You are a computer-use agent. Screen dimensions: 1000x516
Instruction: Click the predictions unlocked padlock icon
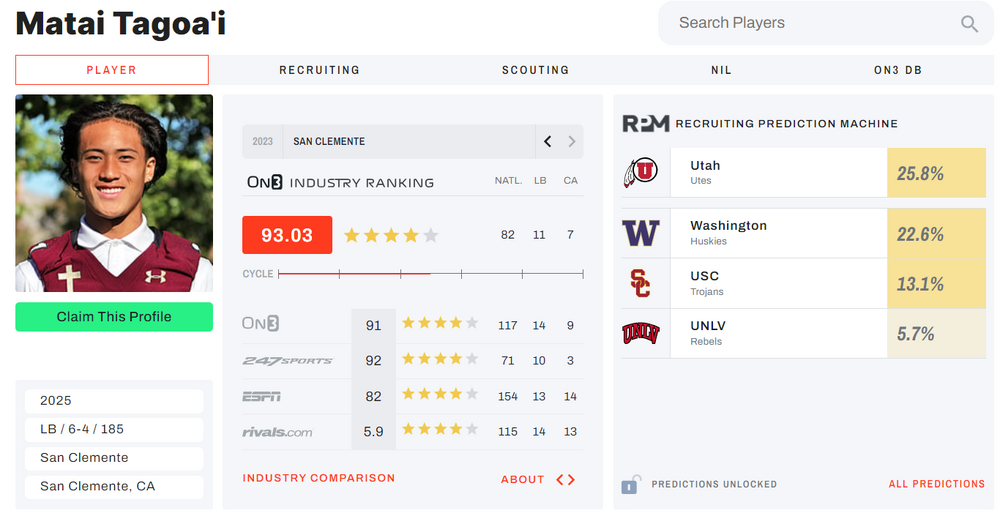point(630,484)
